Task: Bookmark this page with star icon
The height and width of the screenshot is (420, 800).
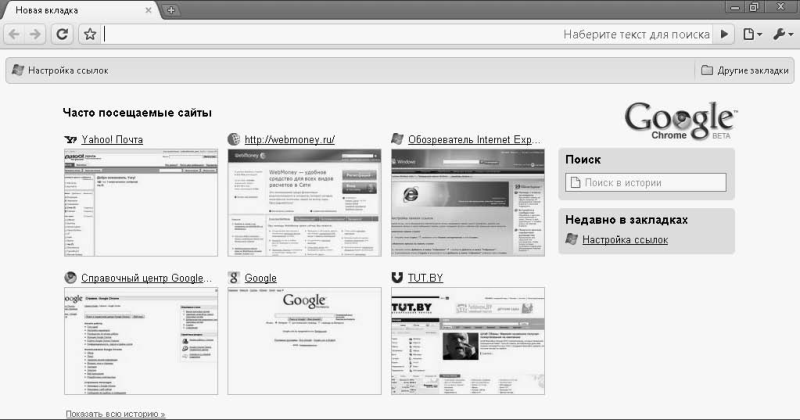Action: pyautogui.click(x=89, y=34)
